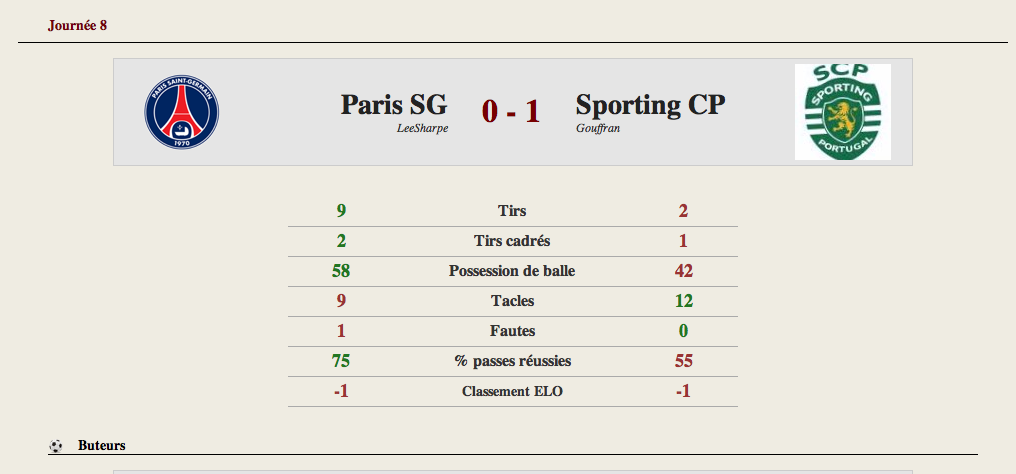Screen dimensions: 1016x474
Task: Click the Buteurs section heading
Action: coord(102,446)
